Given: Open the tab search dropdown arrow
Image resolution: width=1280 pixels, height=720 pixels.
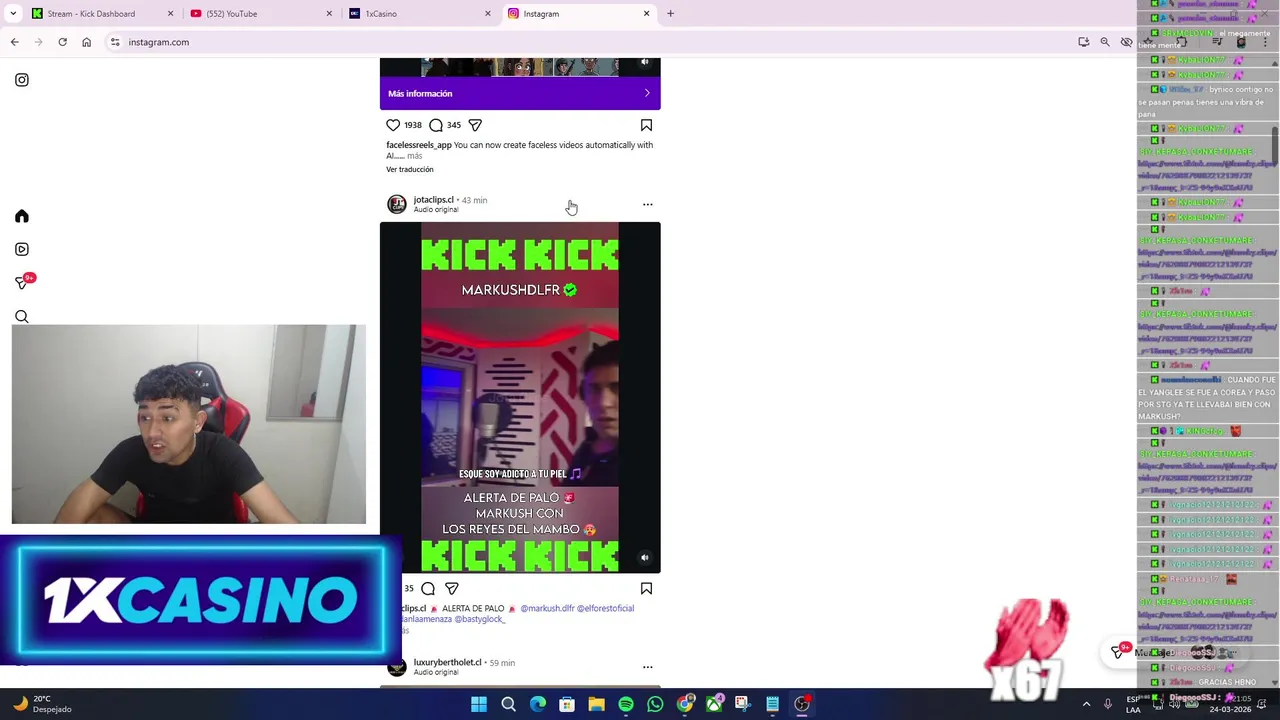Looking at the screenshot, I should point(13,14).
